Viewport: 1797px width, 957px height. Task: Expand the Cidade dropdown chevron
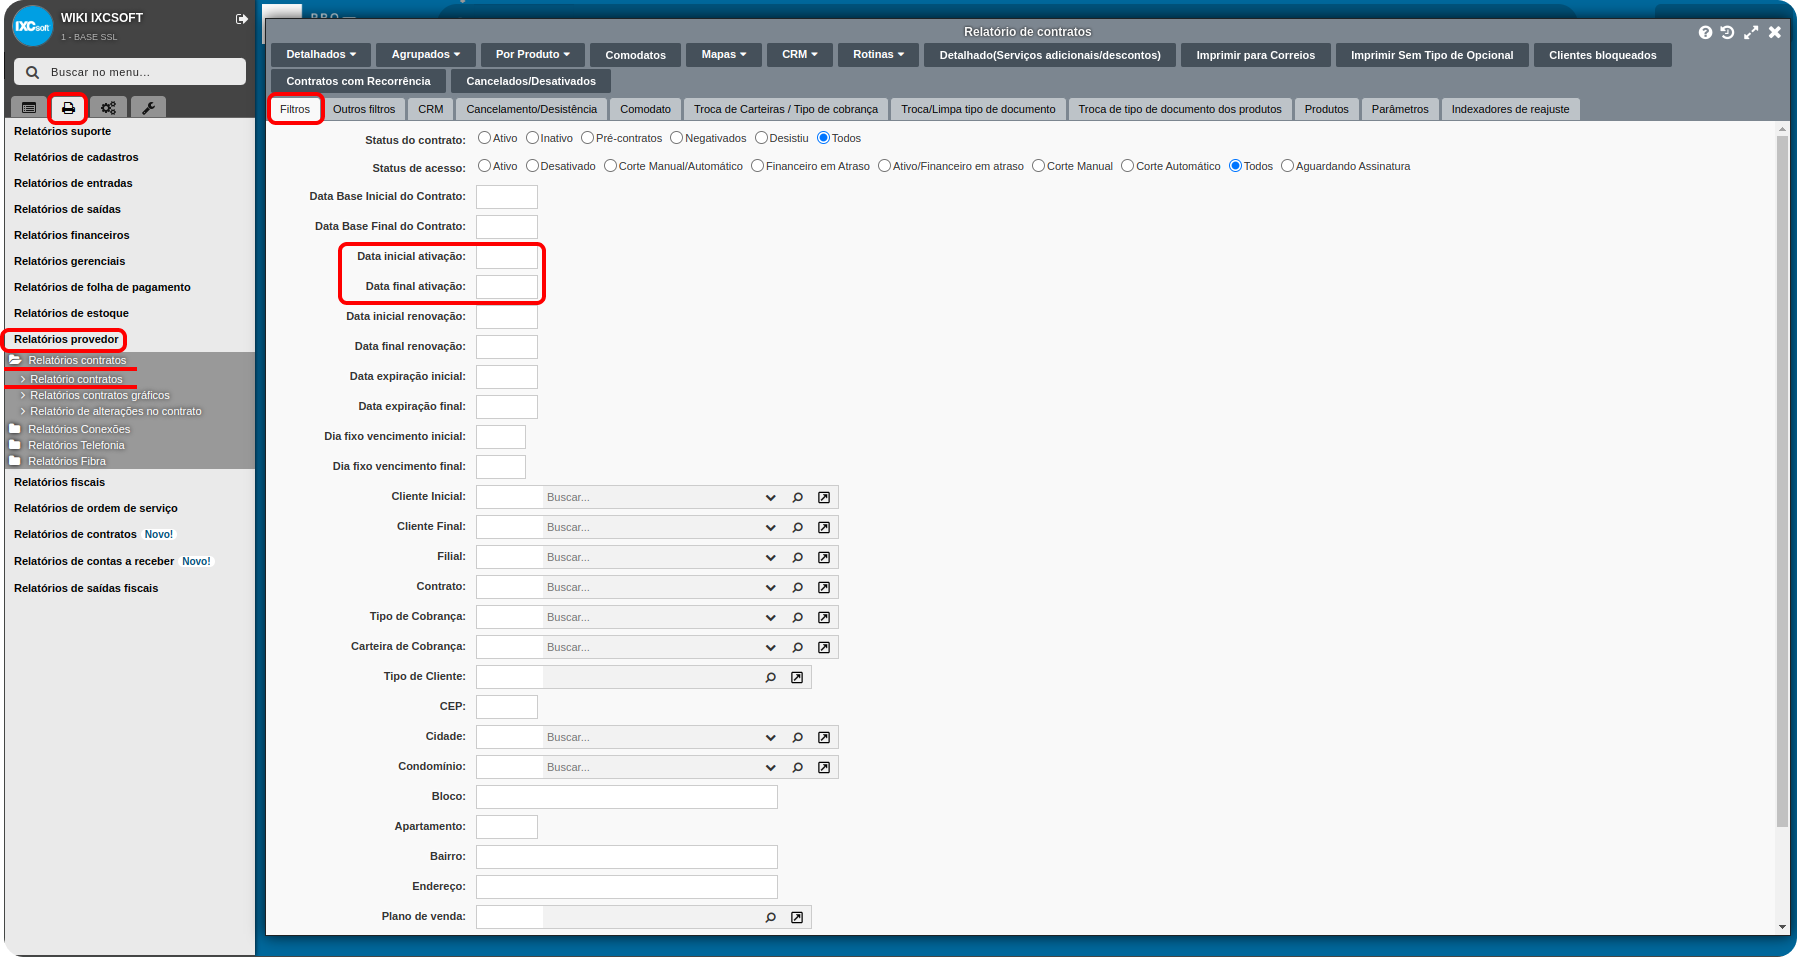[771, 737]
